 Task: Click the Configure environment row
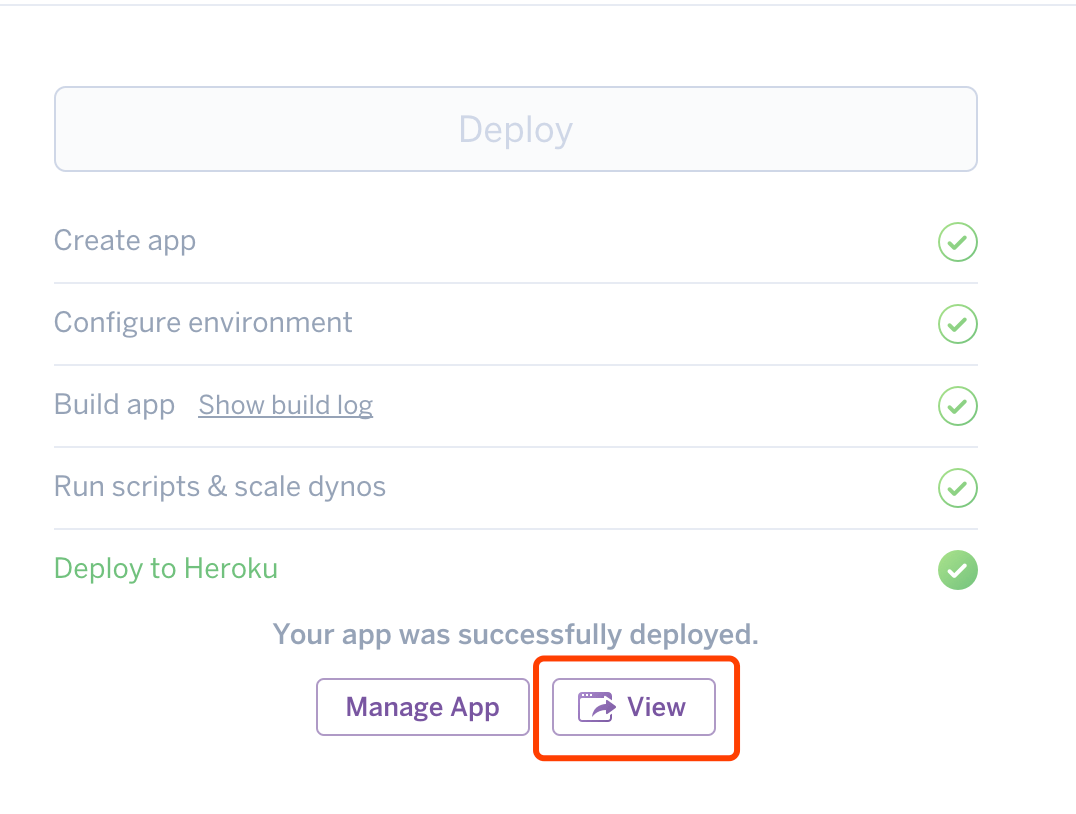pos(516,324)
